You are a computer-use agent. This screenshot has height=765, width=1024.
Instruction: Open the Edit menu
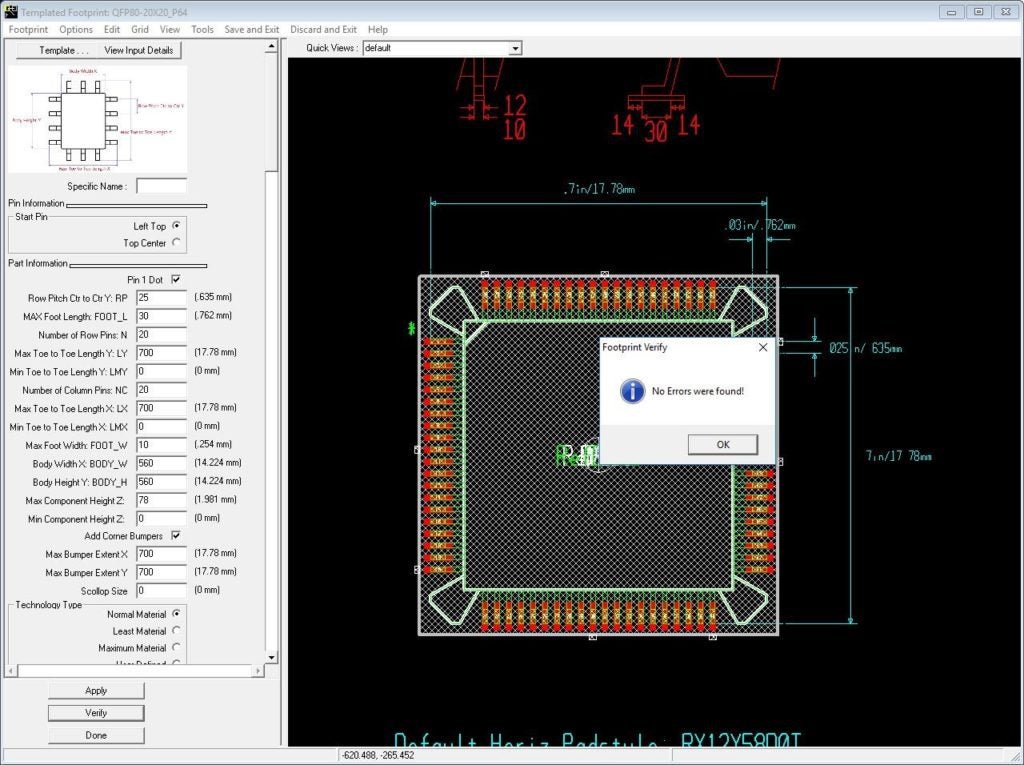coord(112,29)
